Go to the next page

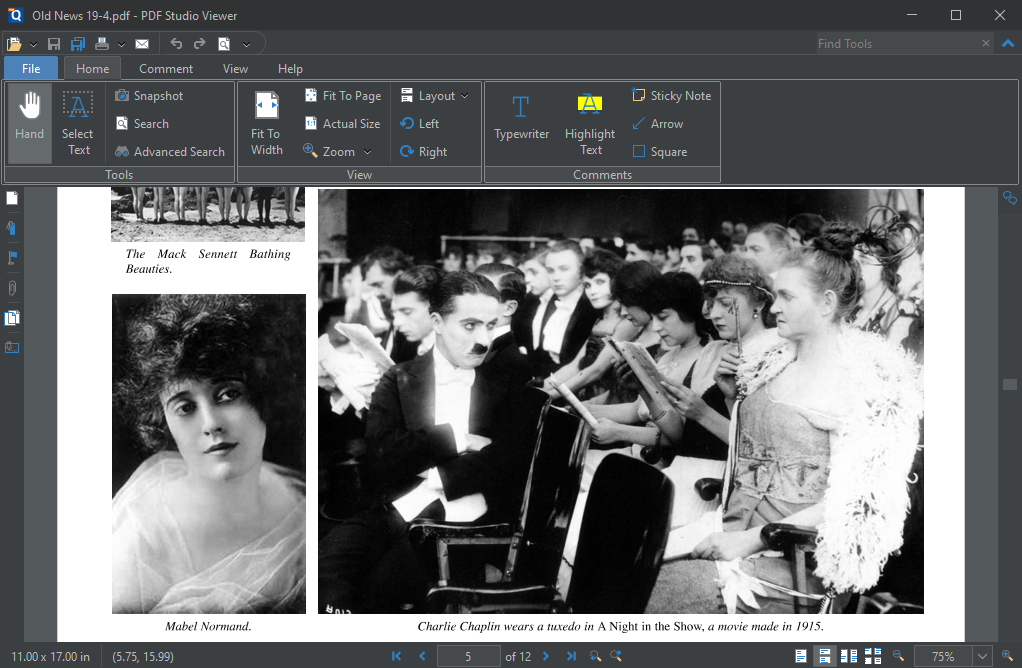546,656
